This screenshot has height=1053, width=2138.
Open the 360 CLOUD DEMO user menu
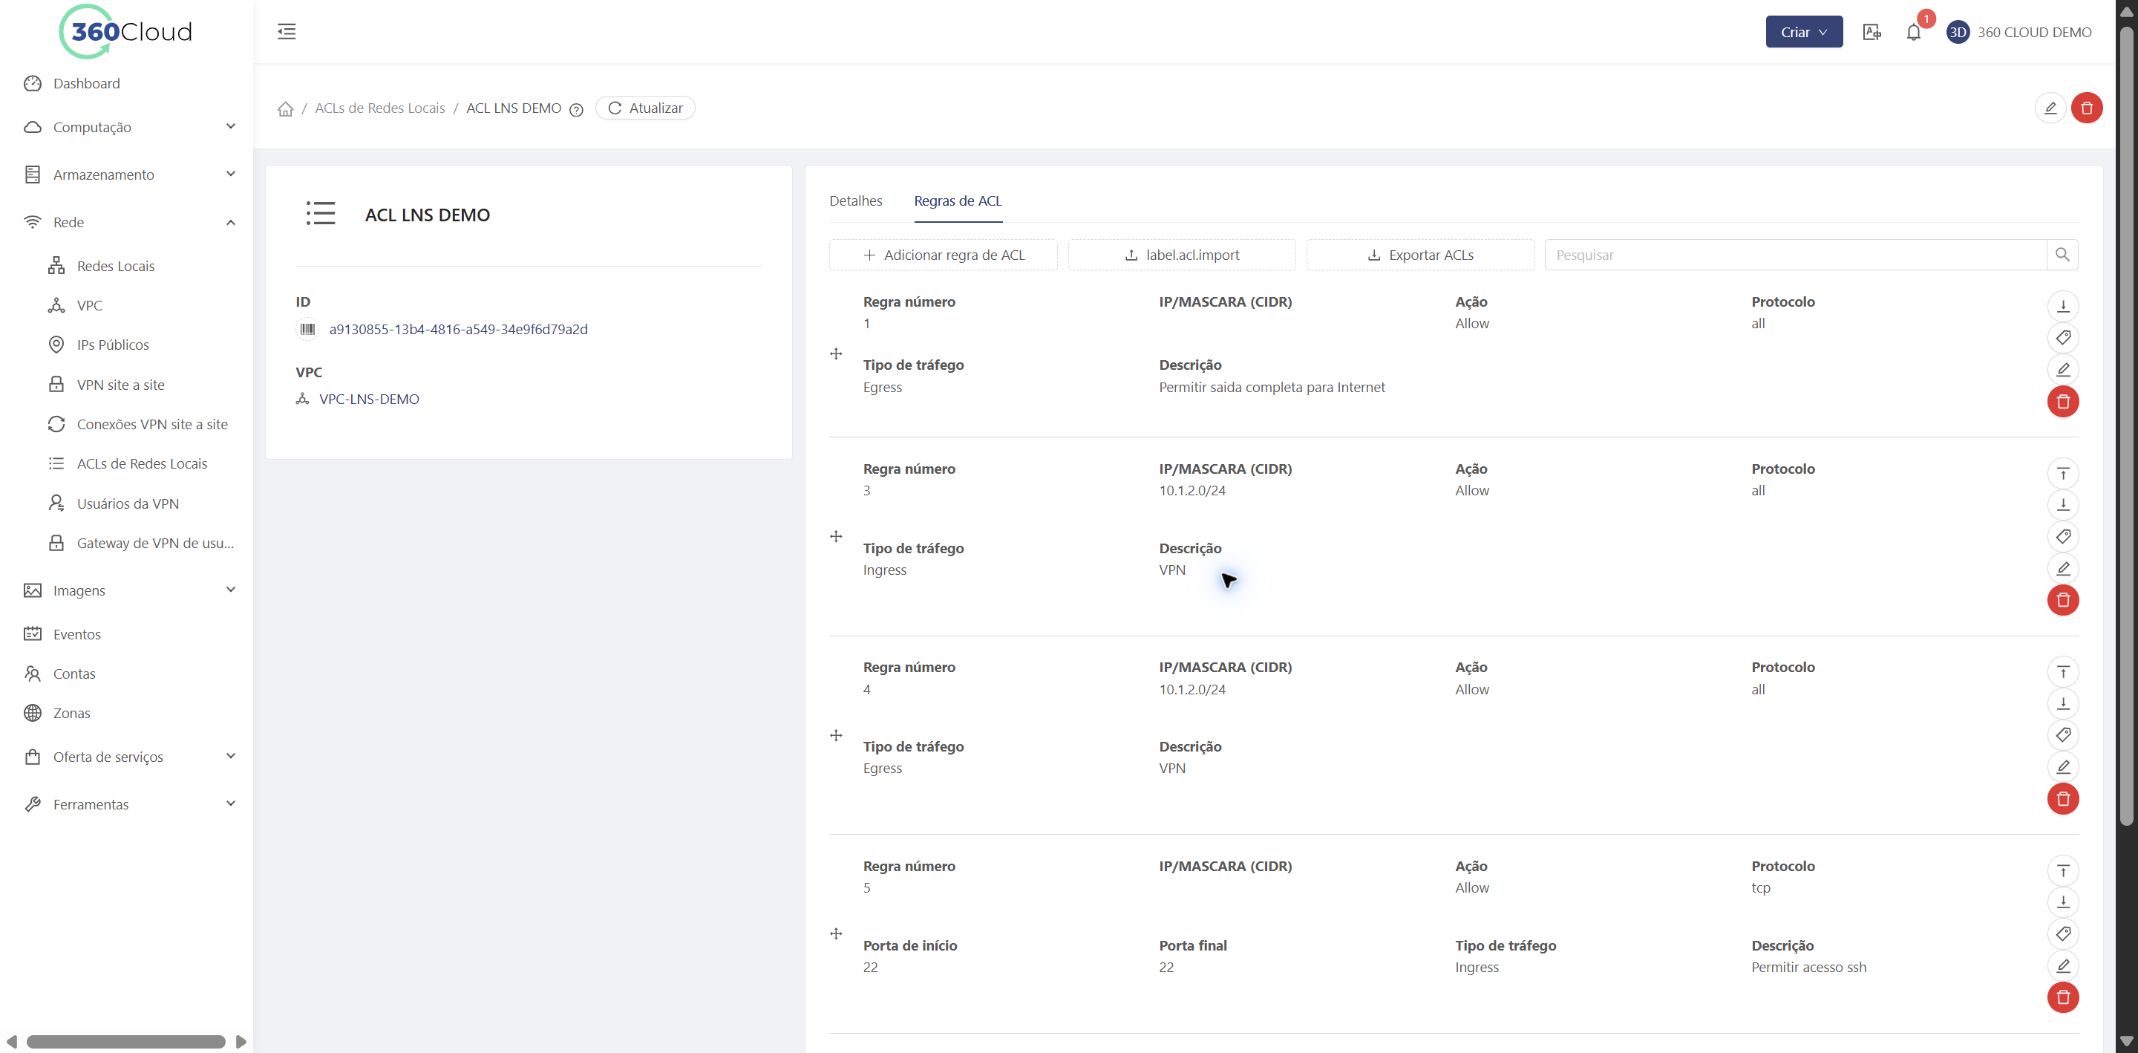pos(2019,32)
